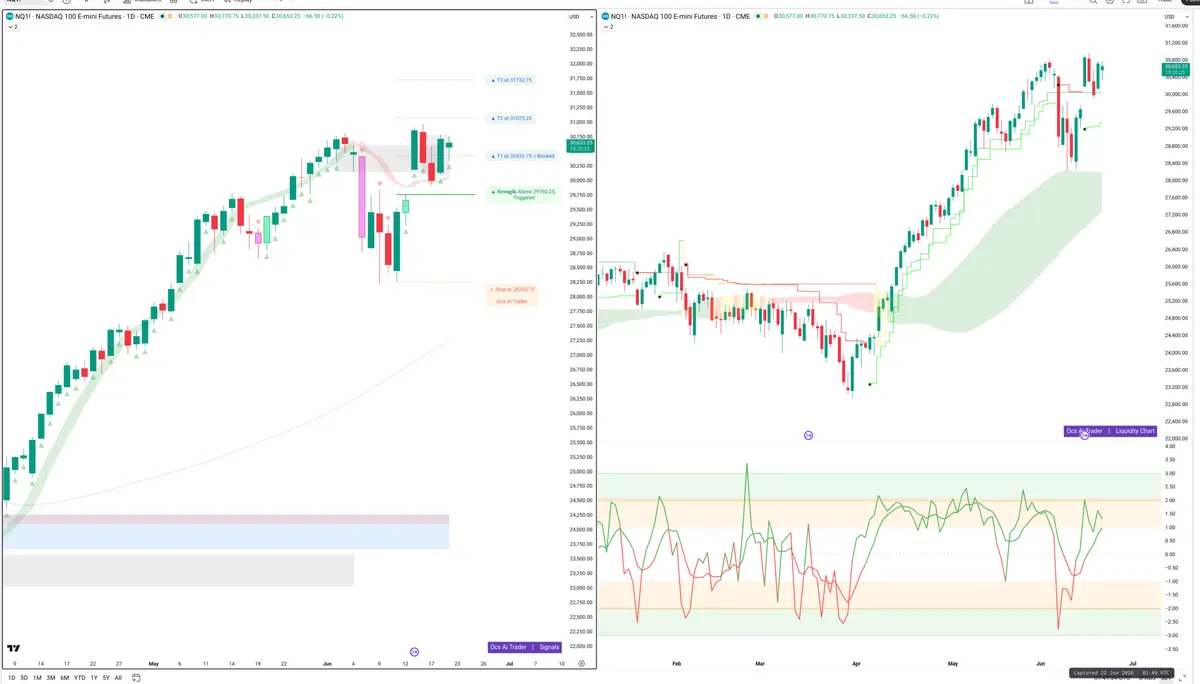The image size is (1200, 684).
Task: Select the YTD time range
Action: click(79, 678)
